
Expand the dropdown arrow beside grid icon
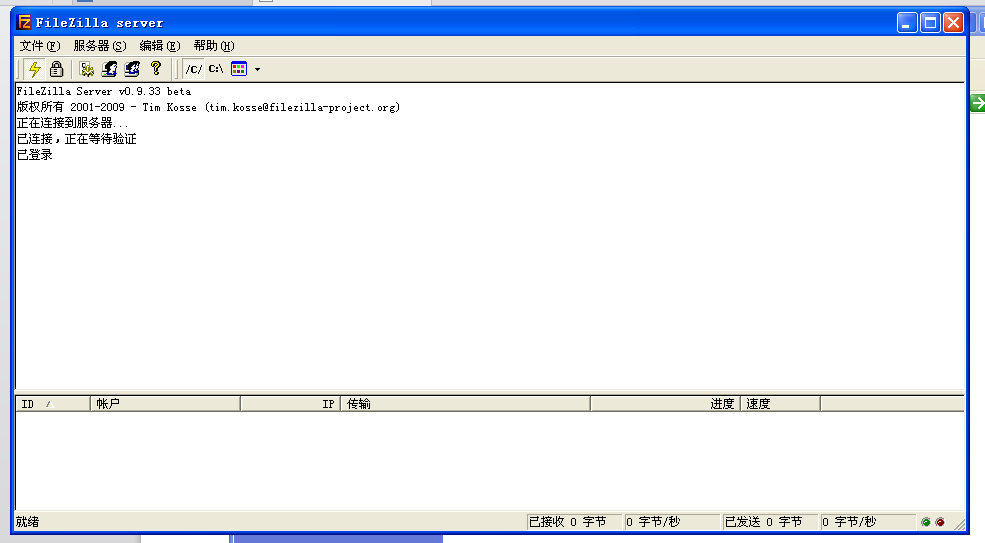(257, 70)
